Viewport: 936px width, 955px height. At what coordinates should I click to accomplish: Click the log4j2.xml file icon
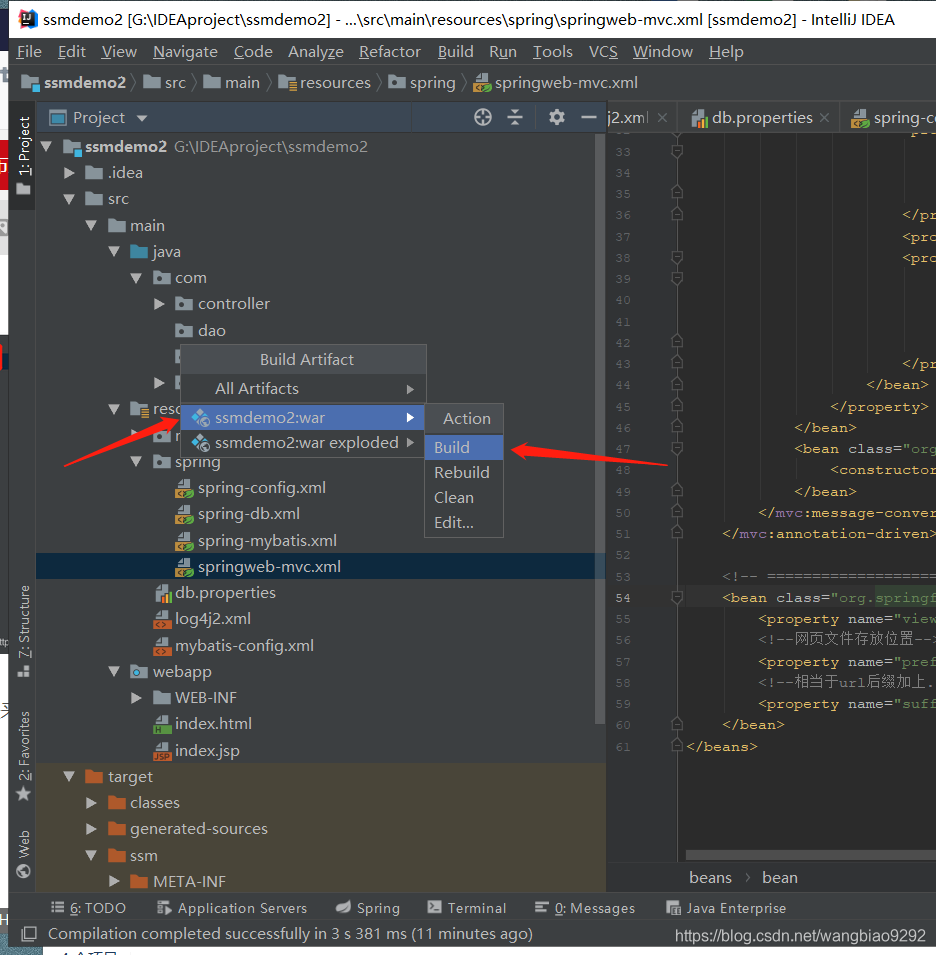pos(162,619)
